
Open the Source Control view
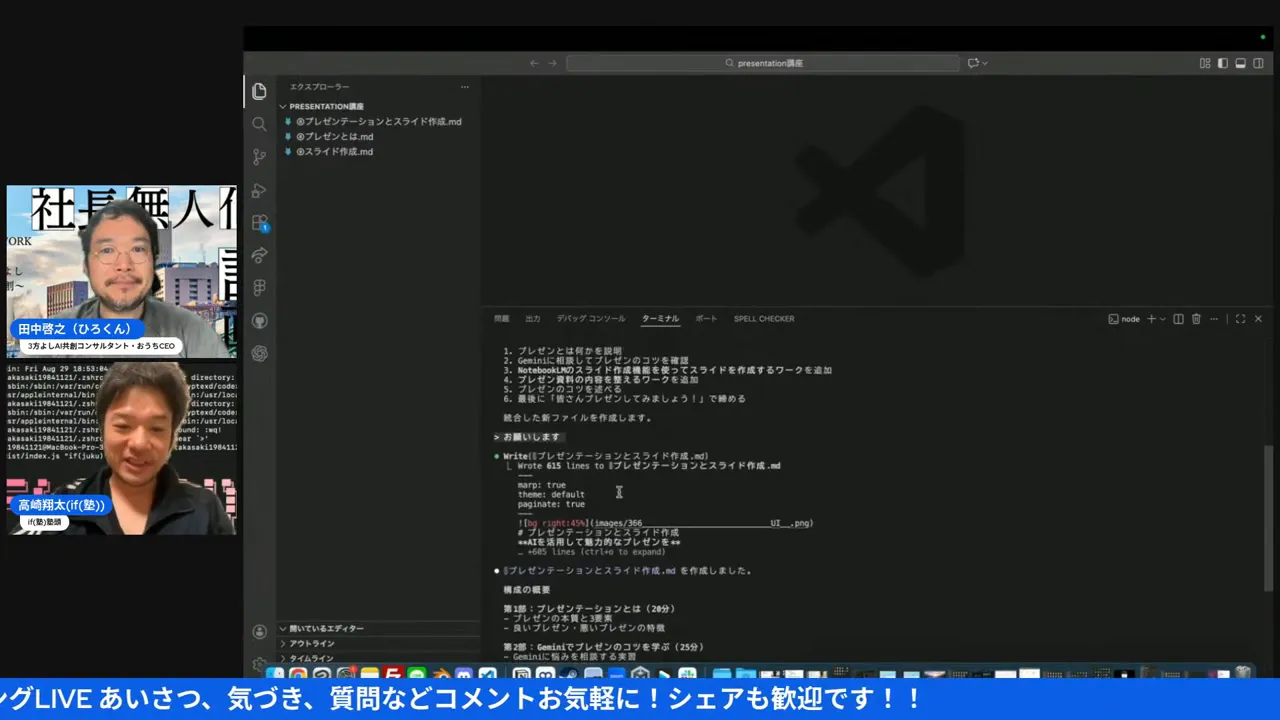(x=259, y=156)
